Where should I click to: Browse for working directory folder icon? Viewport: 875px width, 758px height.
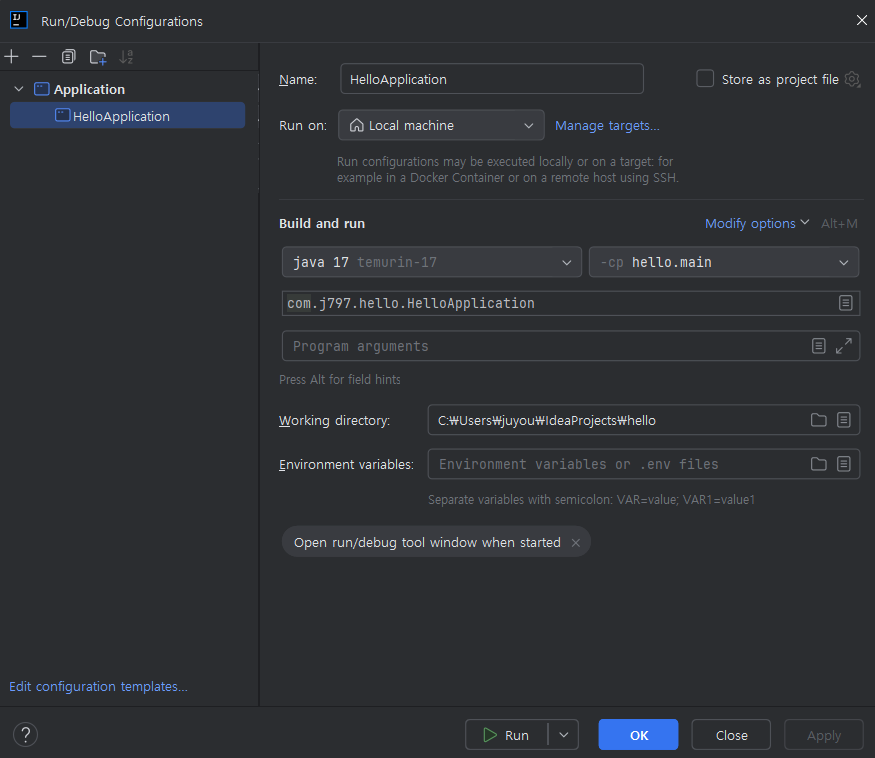coord(818,420)
